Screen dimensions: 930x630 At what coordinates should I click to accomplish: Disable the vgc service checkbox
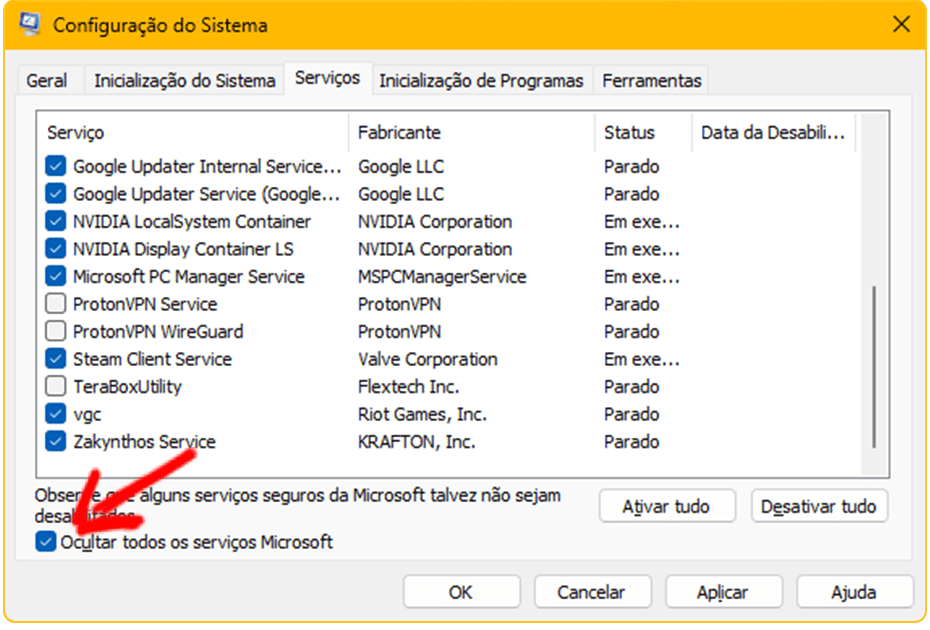click(56, 414)
